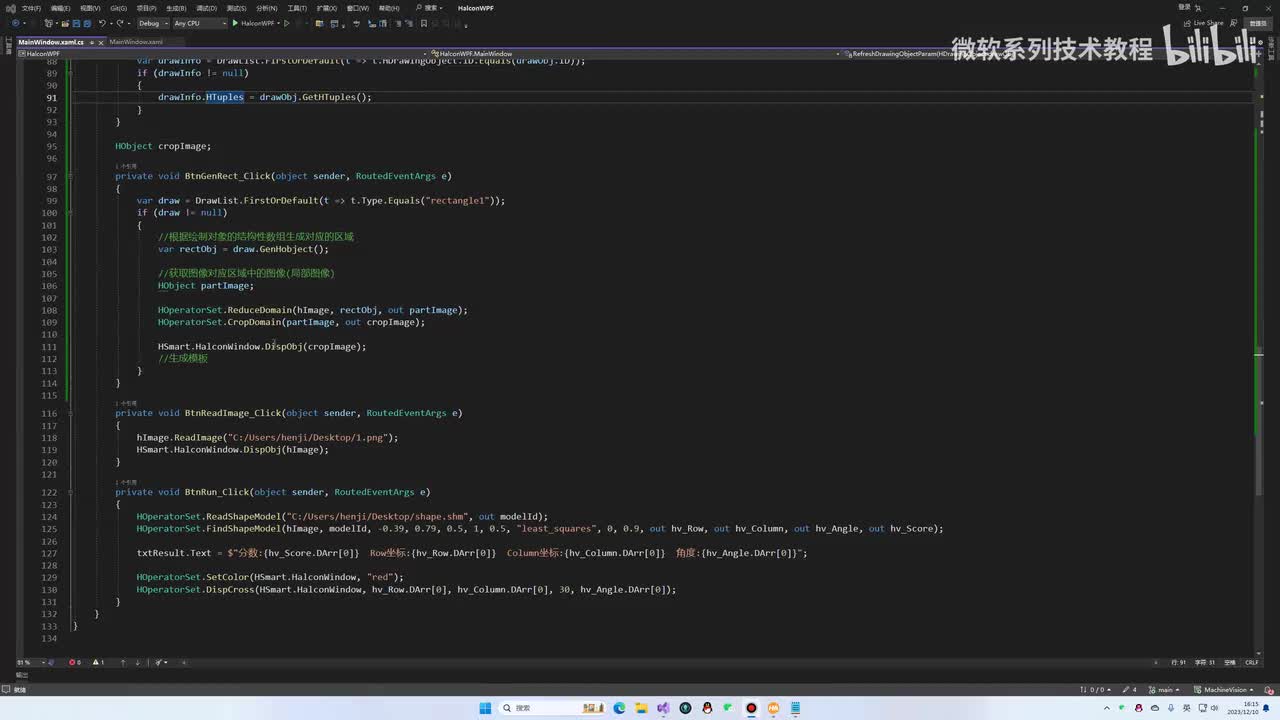Open the Debug configuration dropdown
Viewport: 1280px width, 720px height.
coord(152,23)
